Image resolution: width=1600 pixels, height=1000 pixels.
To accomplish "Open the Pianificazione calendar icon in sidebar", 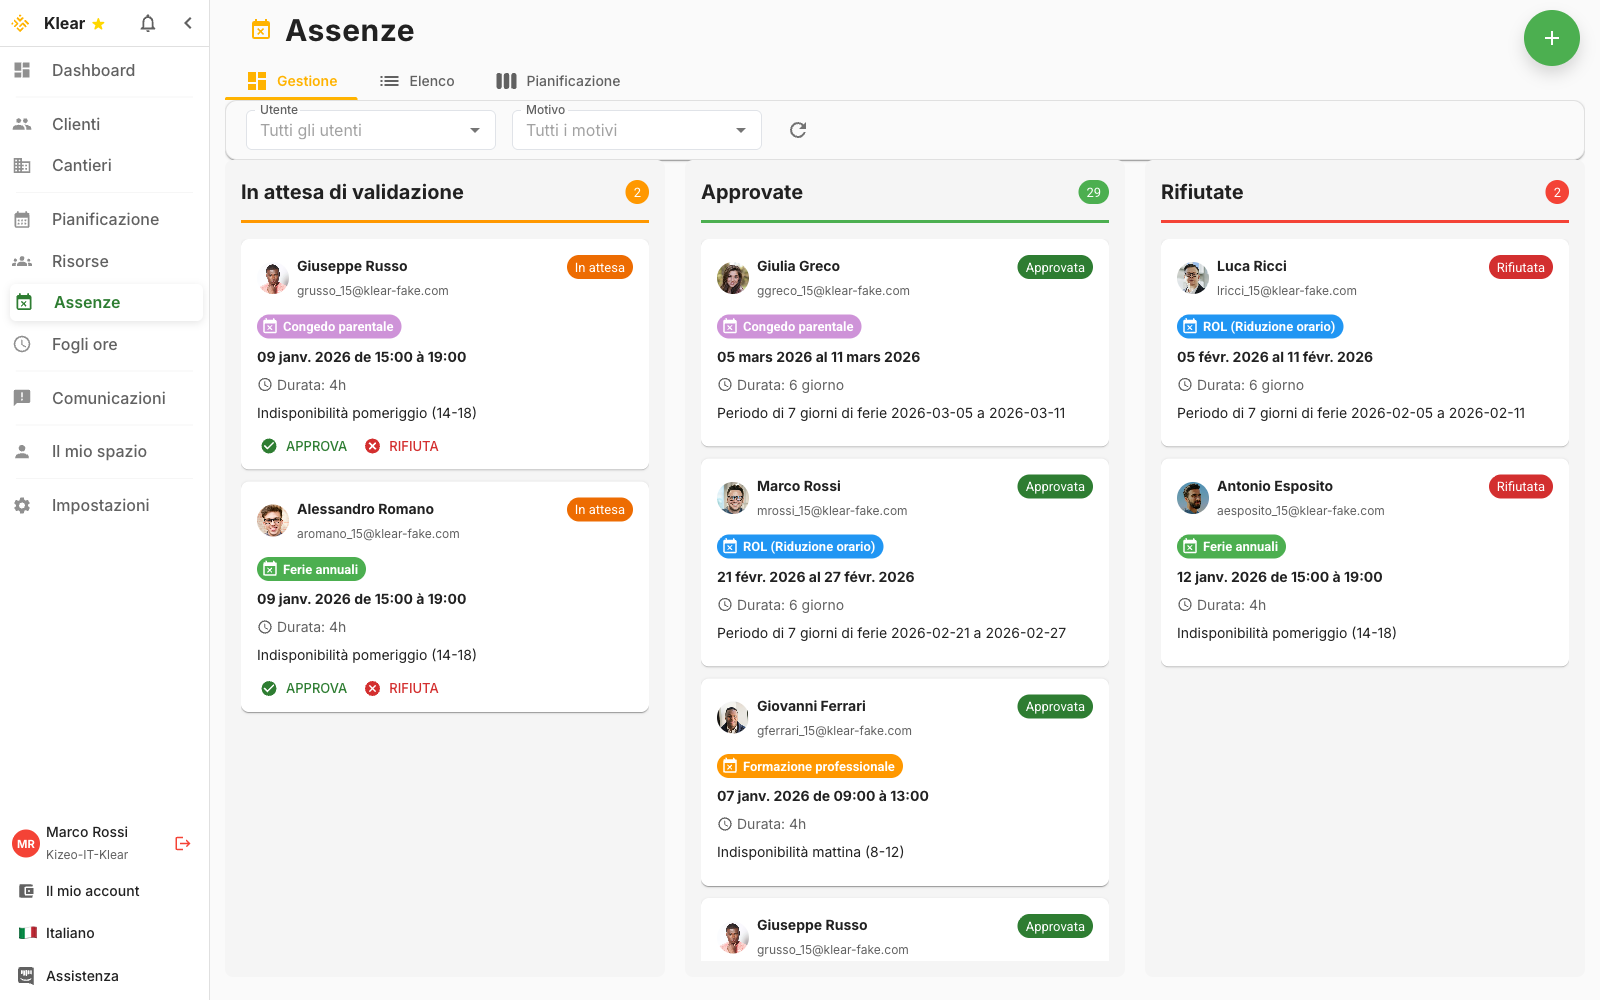I will point(22,219).
